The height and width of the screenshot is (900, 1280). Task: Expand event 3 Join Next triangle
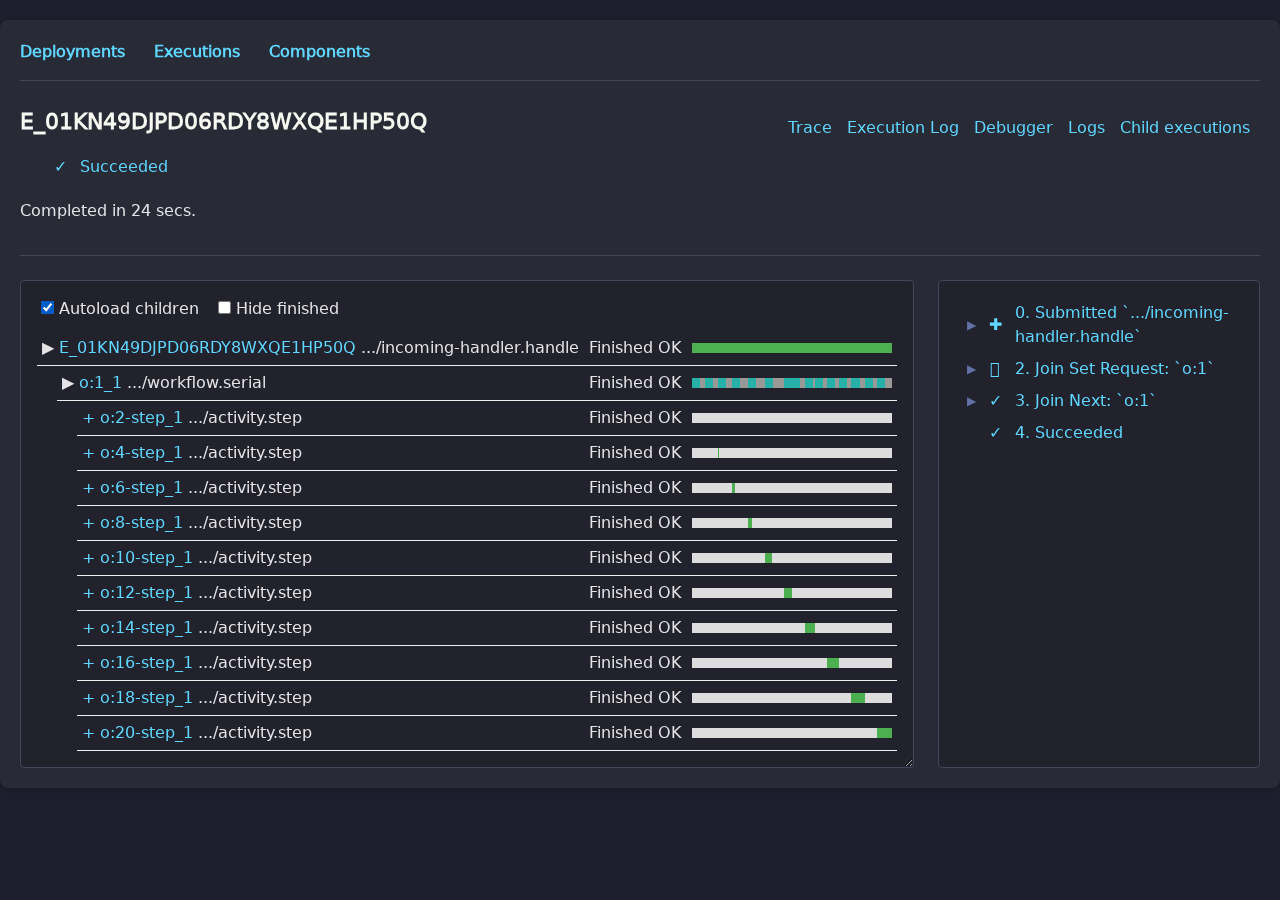tap(971, 401)
